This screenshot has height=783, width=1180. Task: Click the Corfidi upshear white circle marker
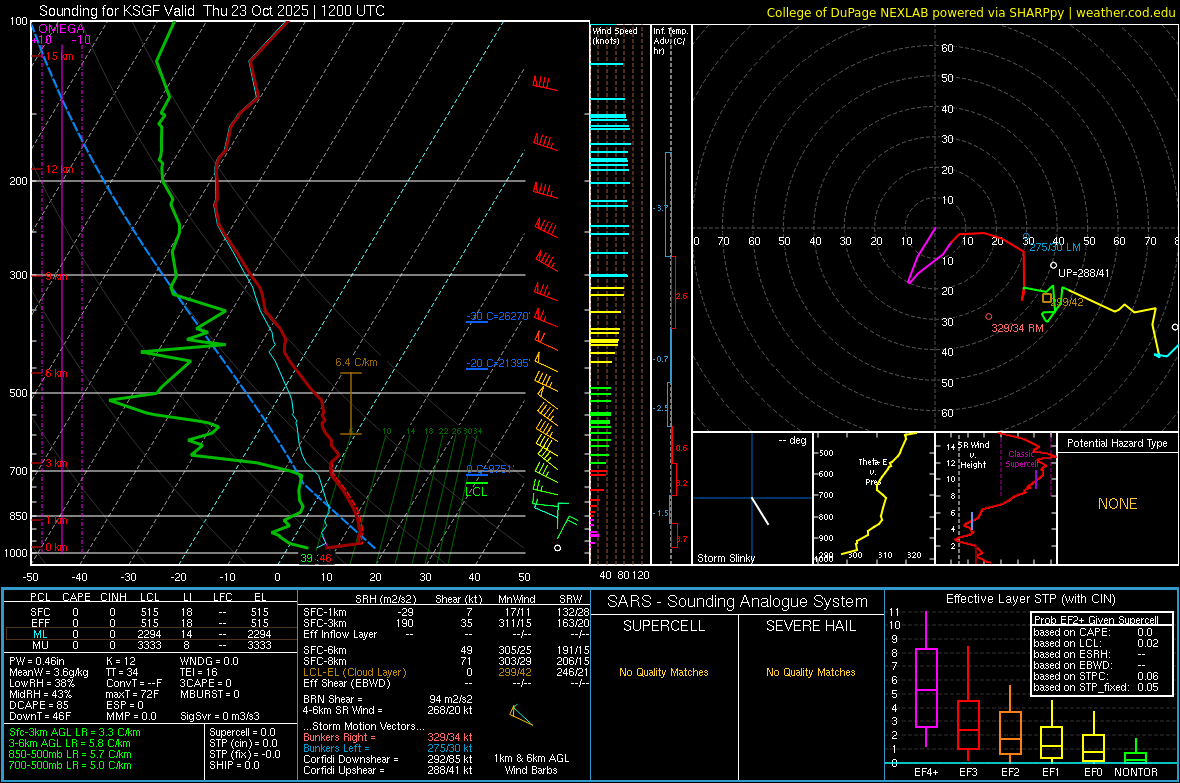(x=1054, y=265)
